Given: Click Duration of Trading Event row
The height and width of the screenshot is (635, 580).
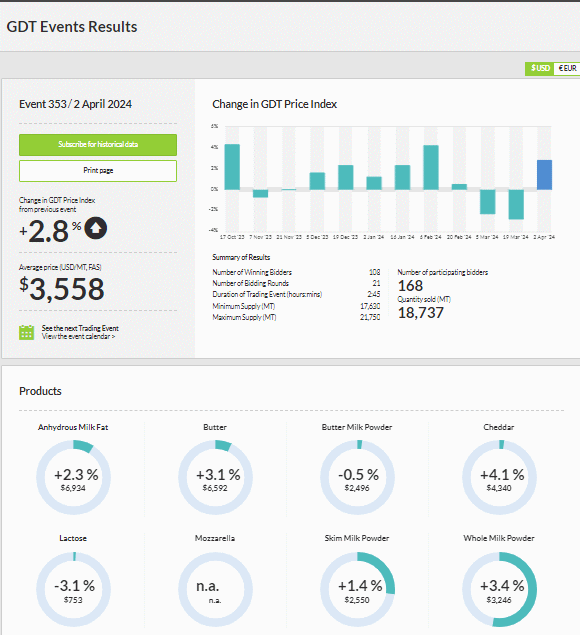Looking at the screenshot, I should (296, 294).
